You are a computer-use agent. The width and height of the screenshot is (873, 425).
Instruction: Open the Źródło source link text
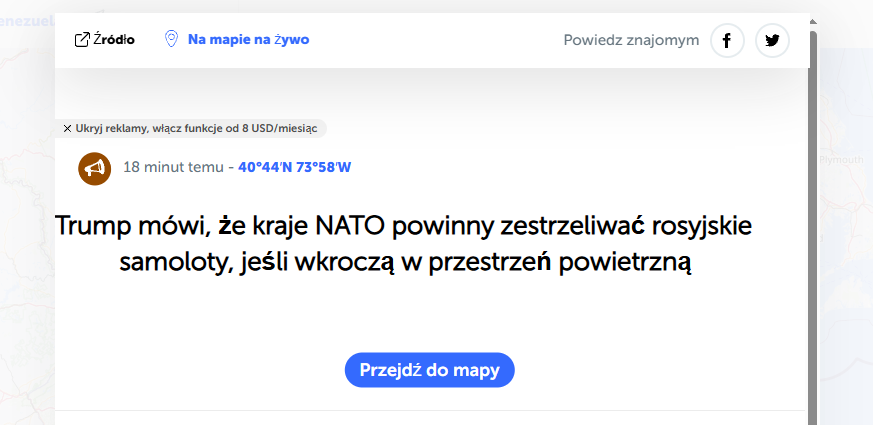pos(114,40)
